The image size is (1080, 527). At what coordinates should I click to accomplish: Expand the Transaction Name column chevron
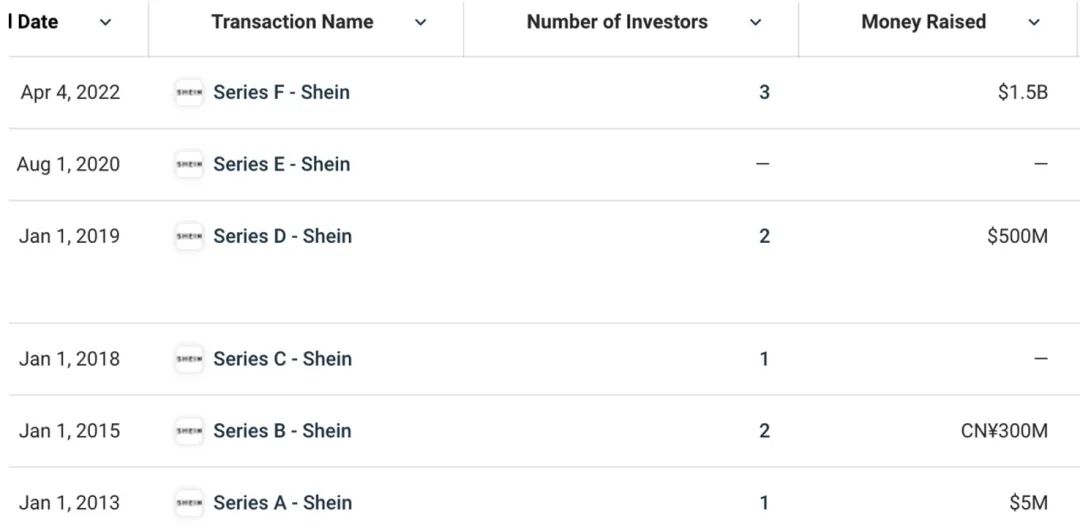(x=420, y=23)
